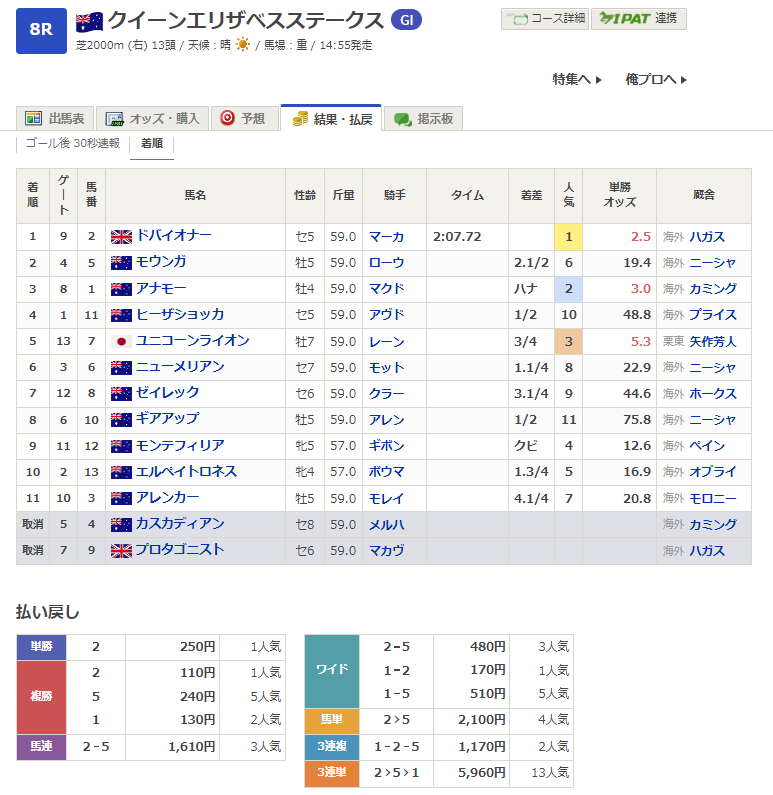This screenshot has width=773, height=795.
Task: Open the 掲示板 tab
Action: coord(424,118)
